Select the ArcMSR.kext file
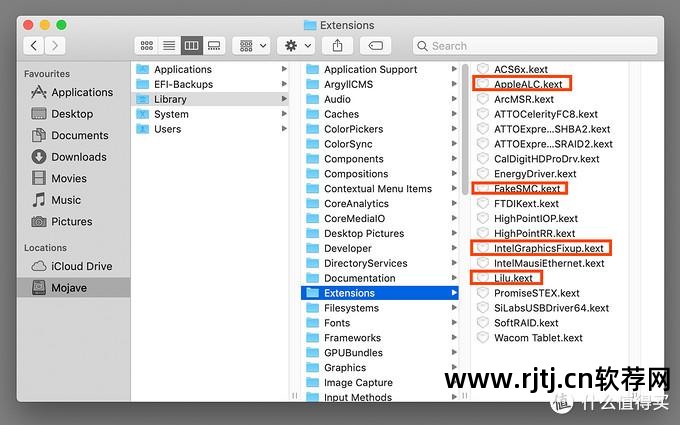 (515, 99)
